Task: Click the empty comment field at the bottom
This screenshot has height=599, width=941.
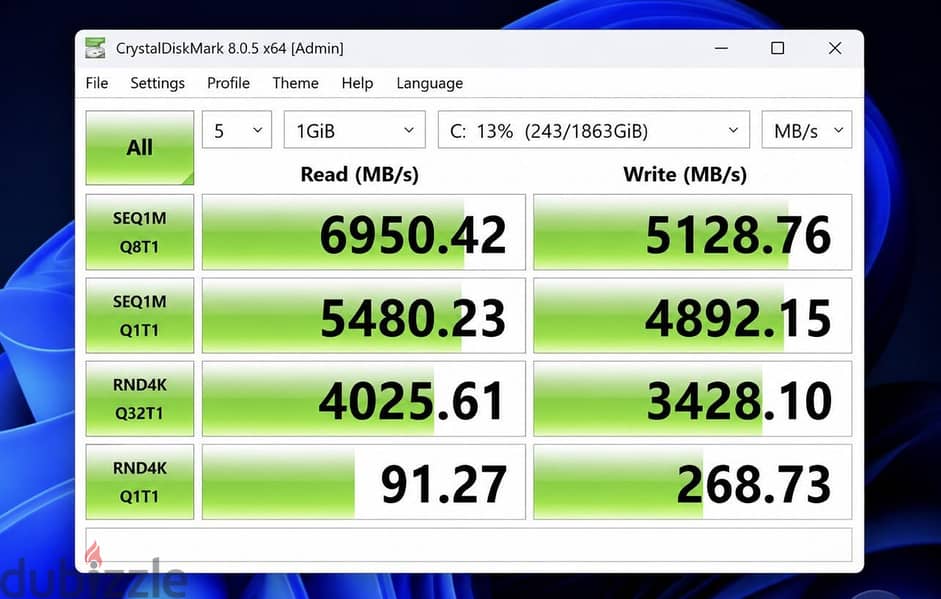Action: 469,545
